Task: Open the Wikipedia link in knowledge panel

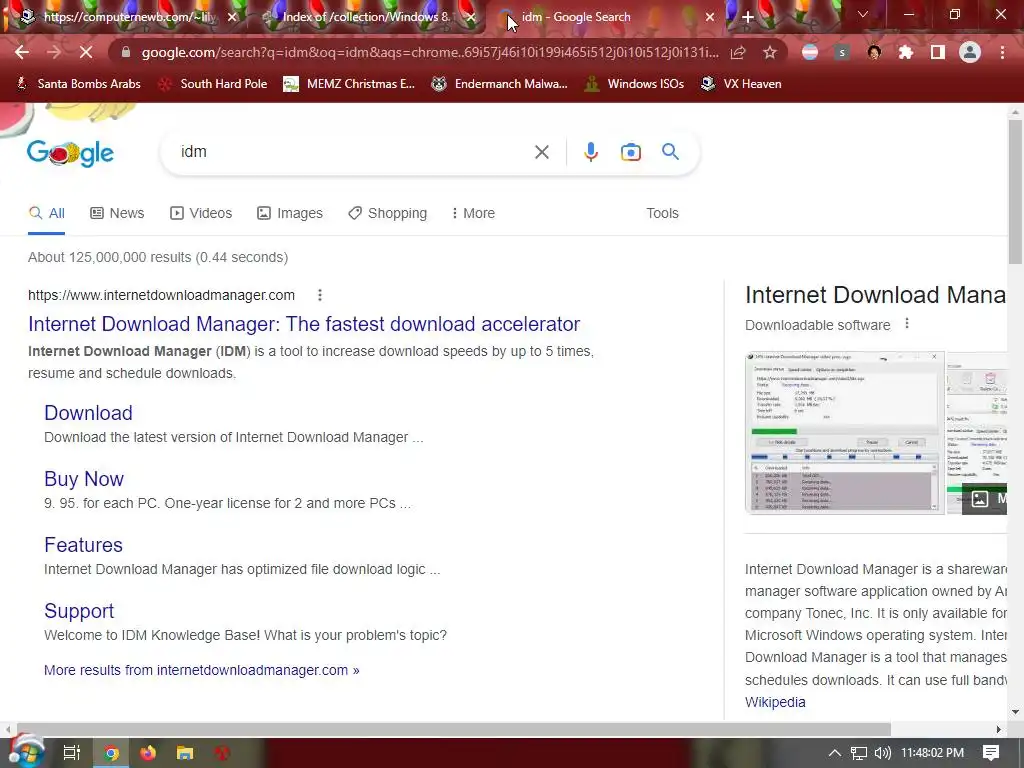Action: click(x=775, y=702)
